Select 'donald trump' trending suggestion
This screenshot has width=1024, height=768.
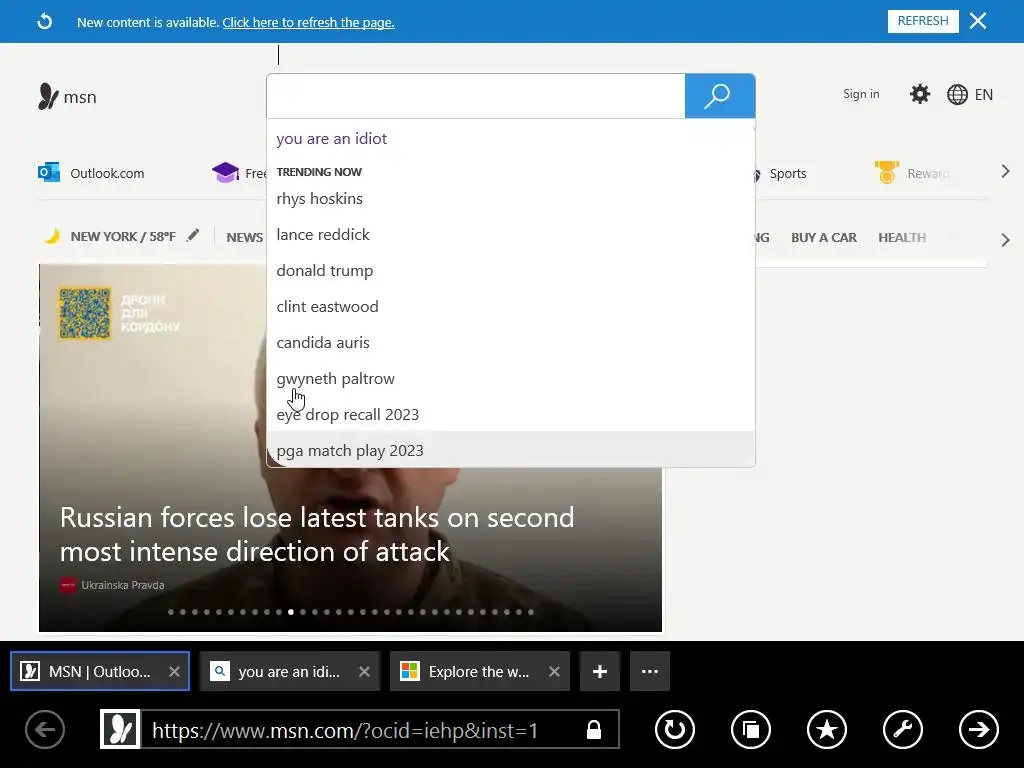coord(511,270)
